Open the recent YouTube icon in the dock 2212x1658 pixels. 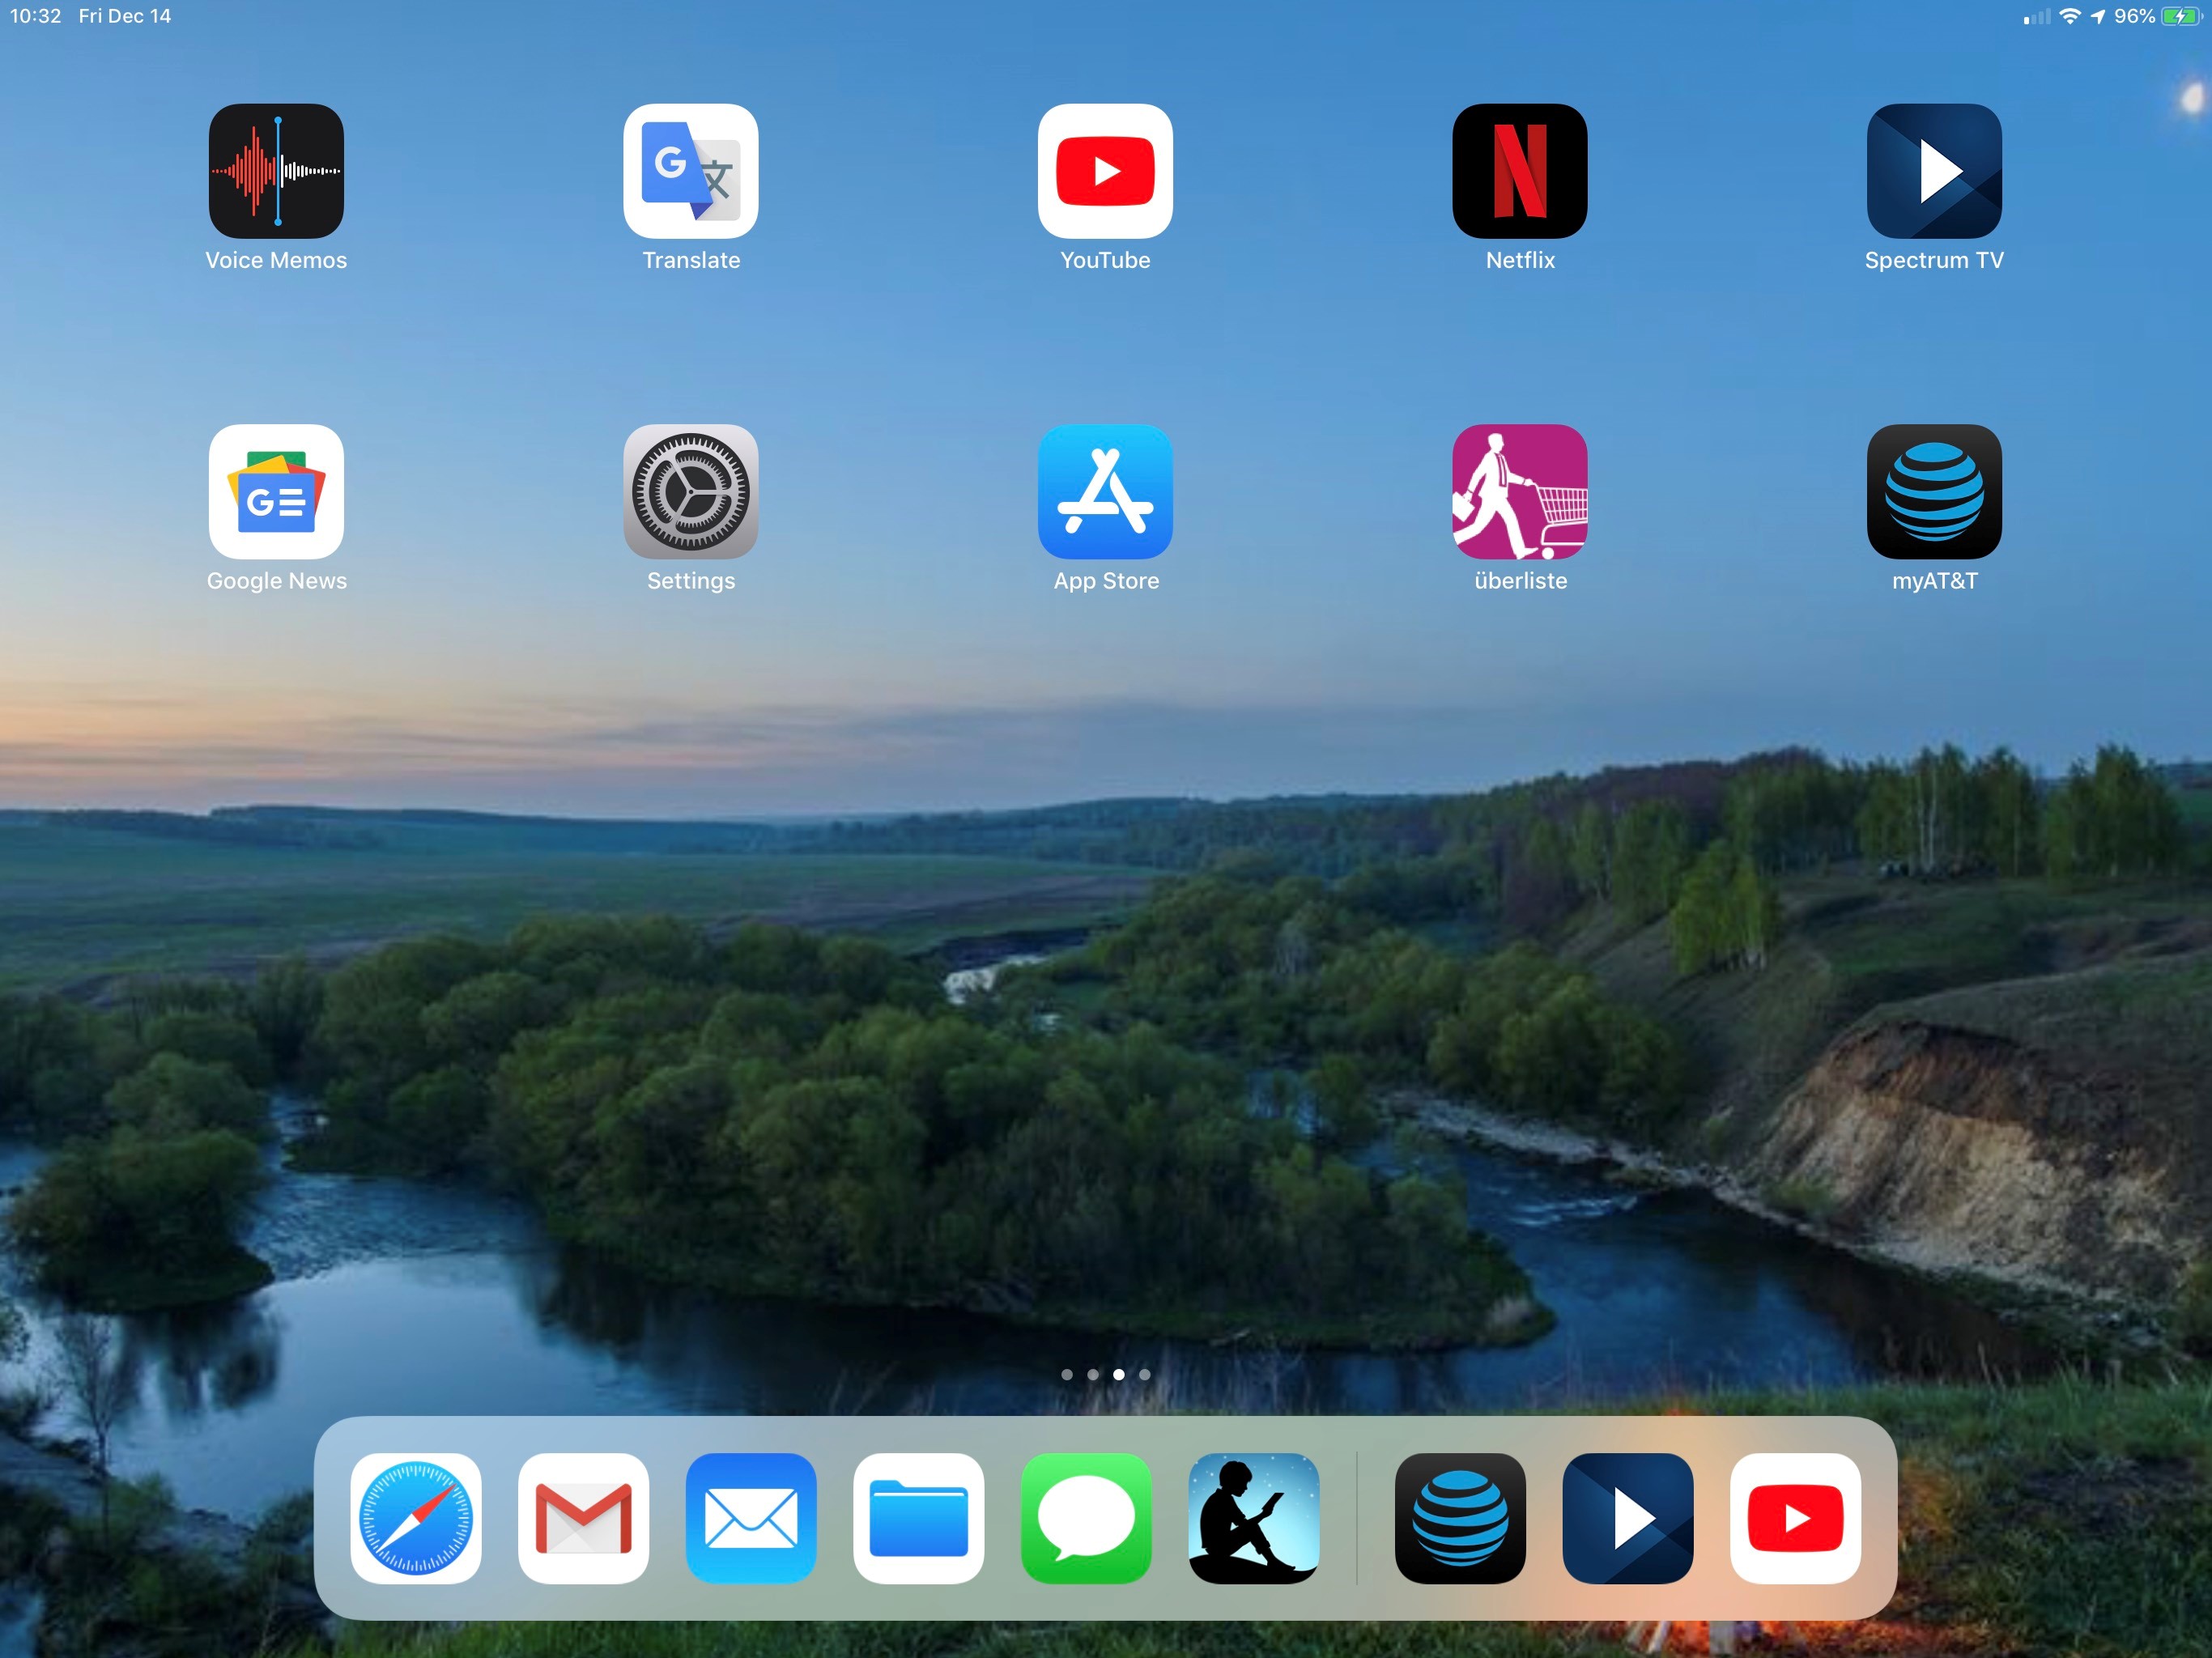tap(1796, 1518)
